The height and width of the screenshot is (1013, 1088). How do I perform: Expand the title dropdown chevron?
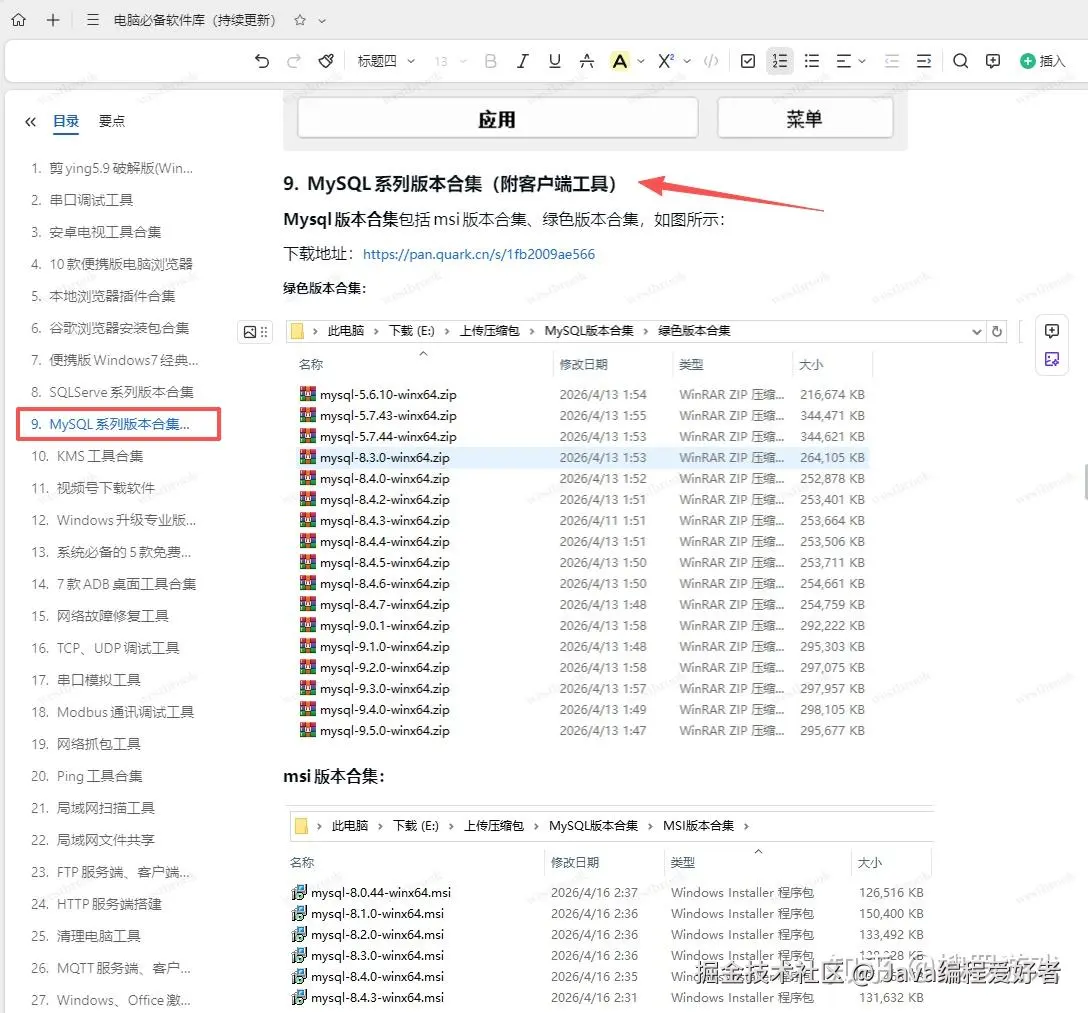322,21
